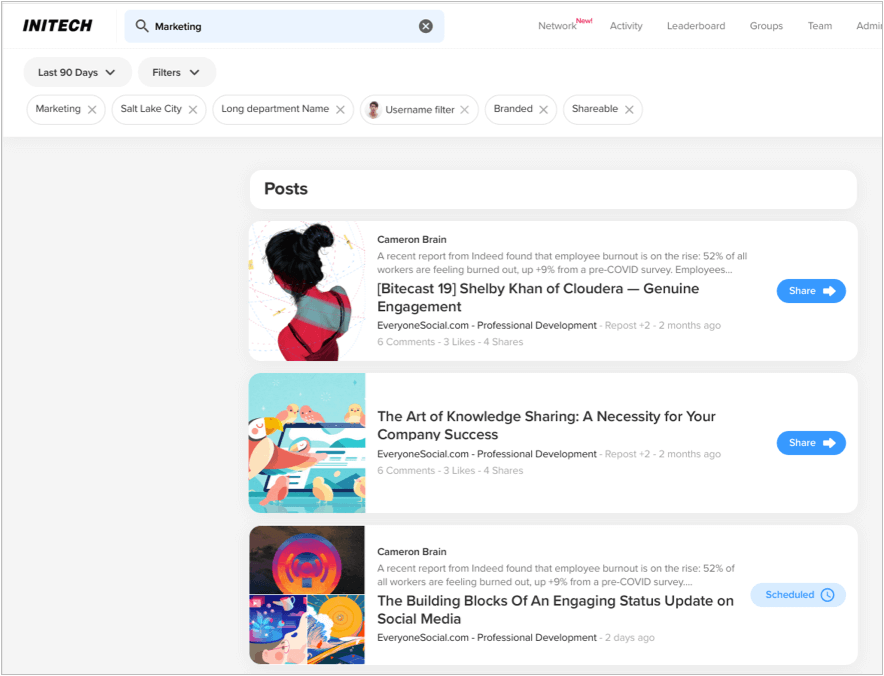Viewport: 884px width, 676px height.
Task: Remove the Shareable filter chip
Action: [x=629, y=110]
